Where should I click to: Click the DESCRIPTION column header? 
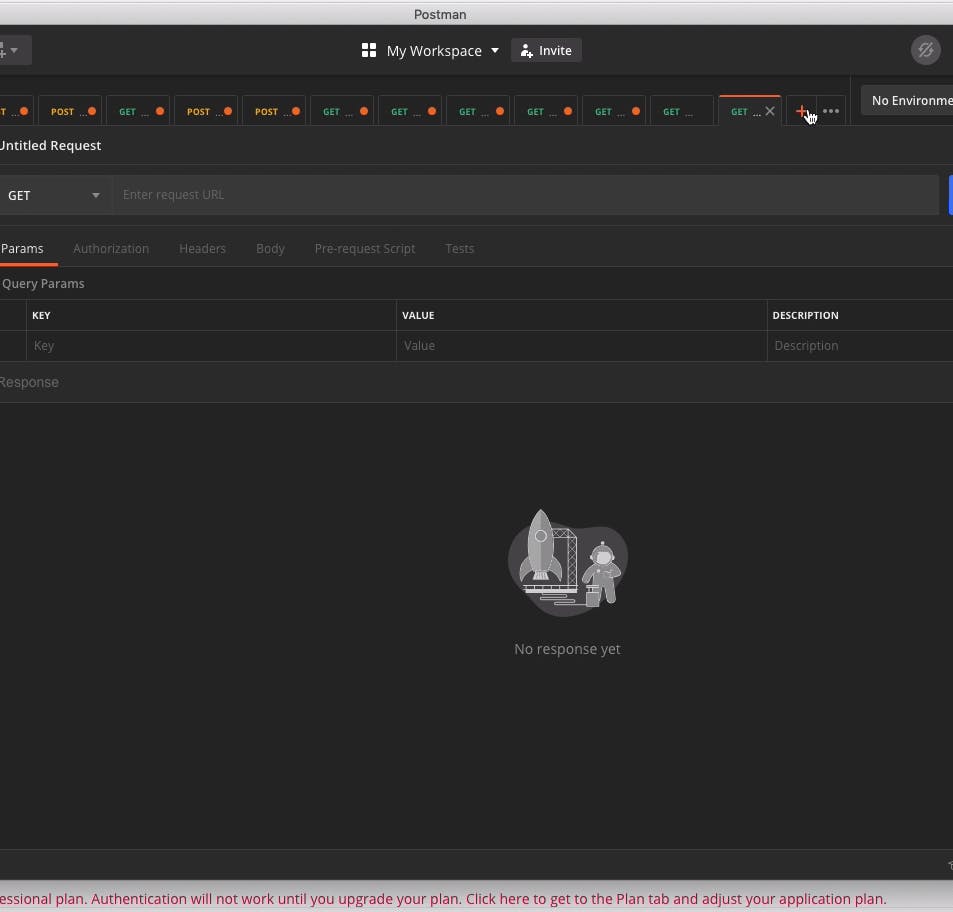[805, 315]
